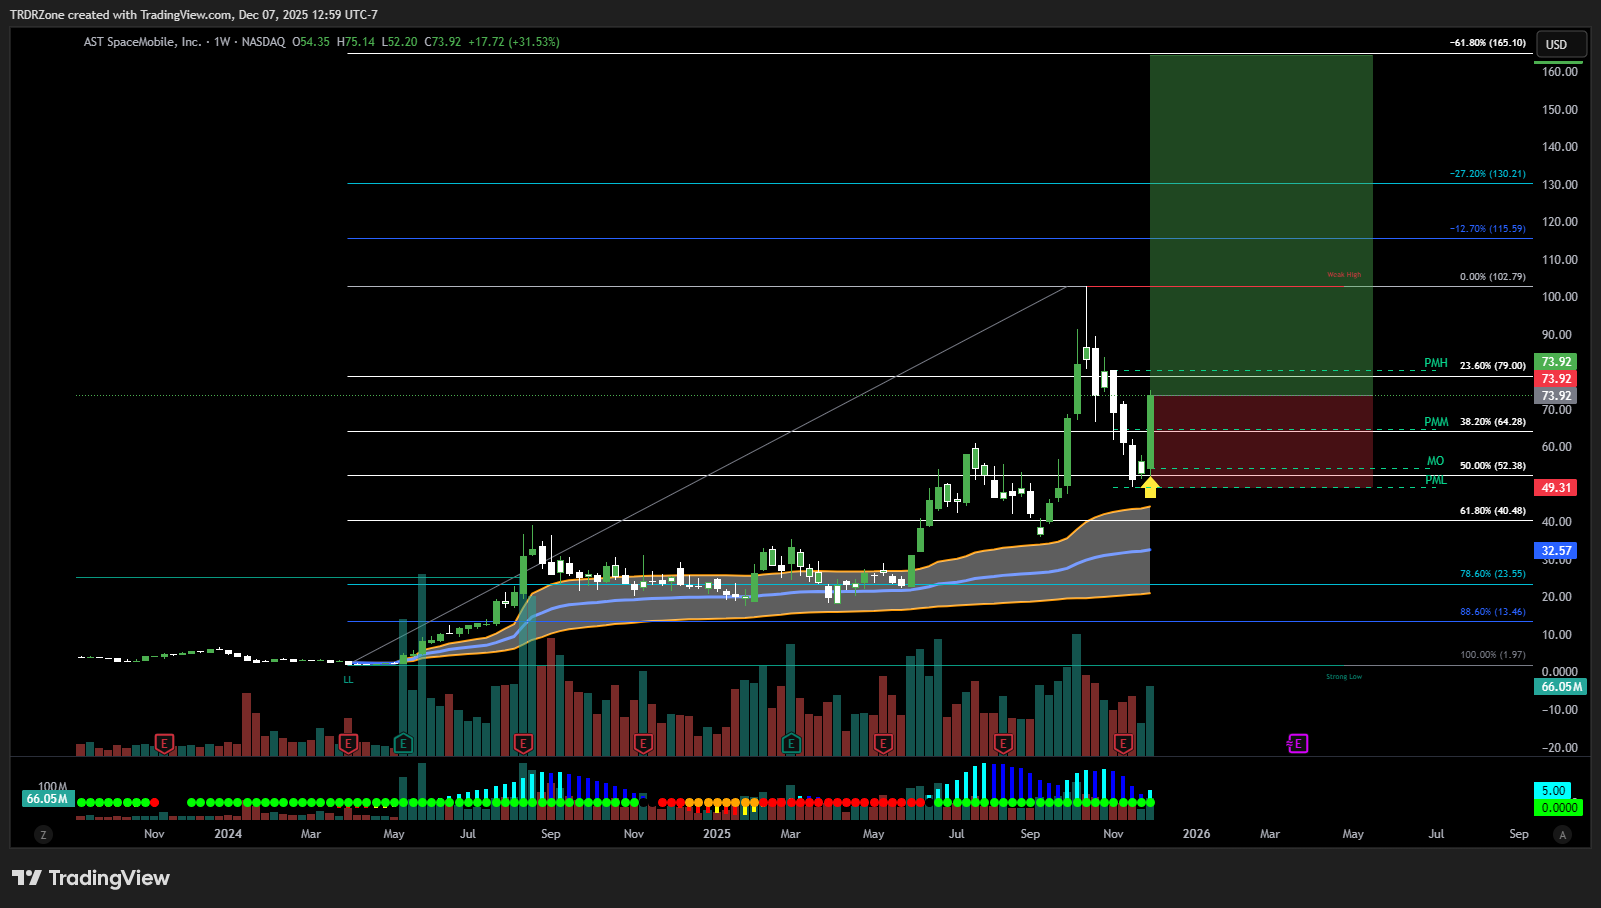Click the 2026 label on the time axis

tap(1196, 834)
